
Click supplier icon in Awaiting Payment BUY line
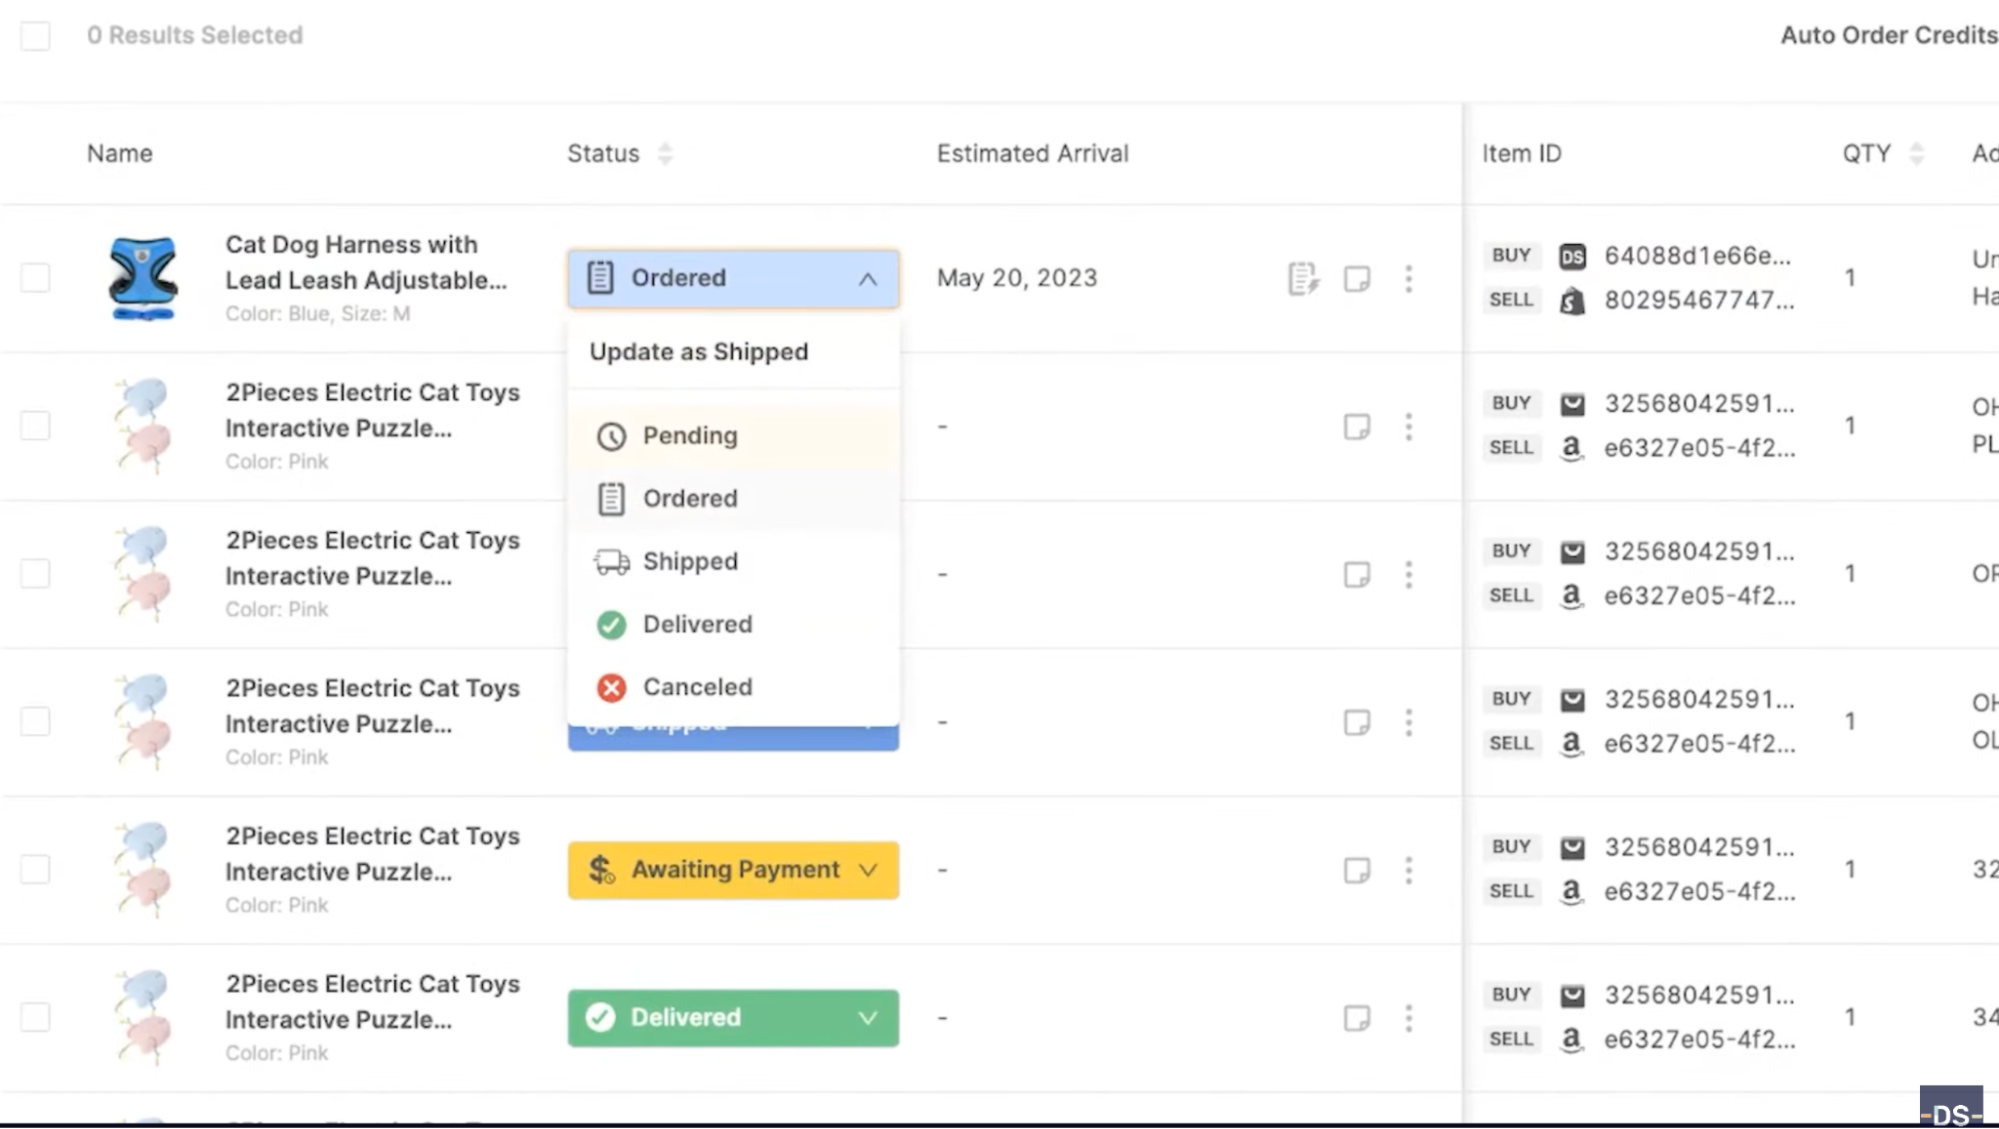(1572, 848)
